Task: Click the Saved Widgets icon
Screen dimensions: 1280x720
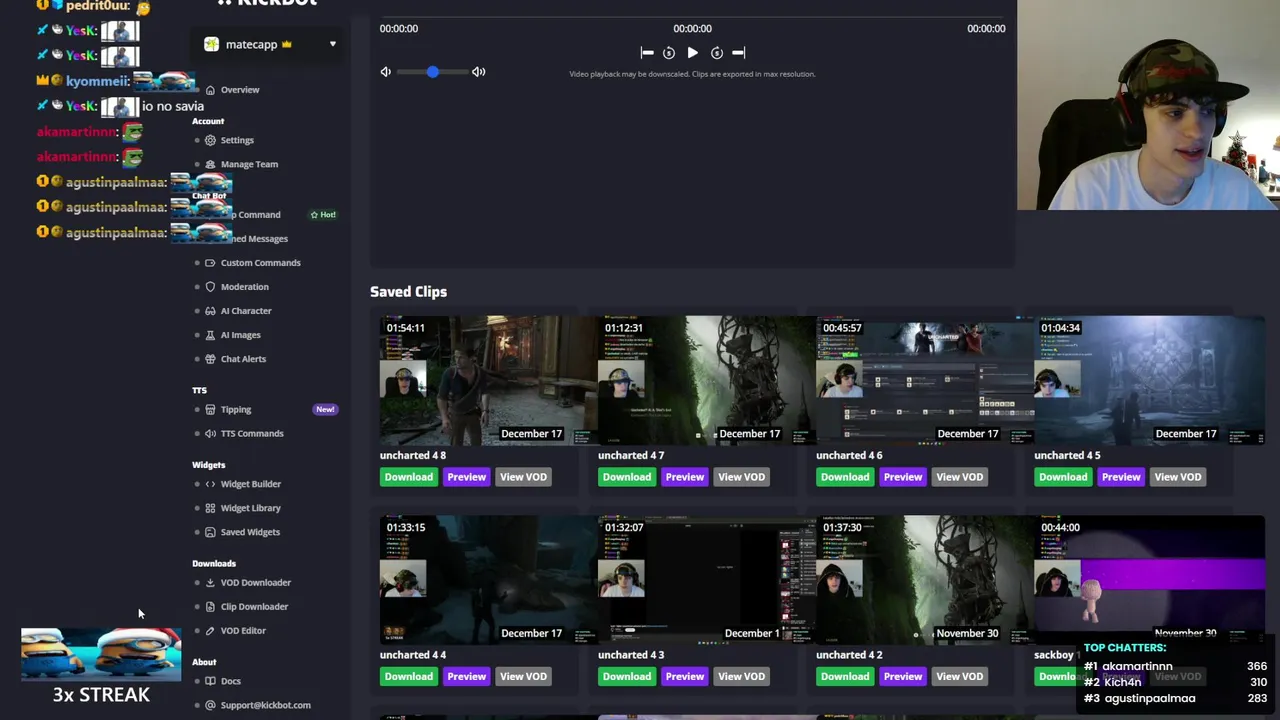Action: point(210,532)
